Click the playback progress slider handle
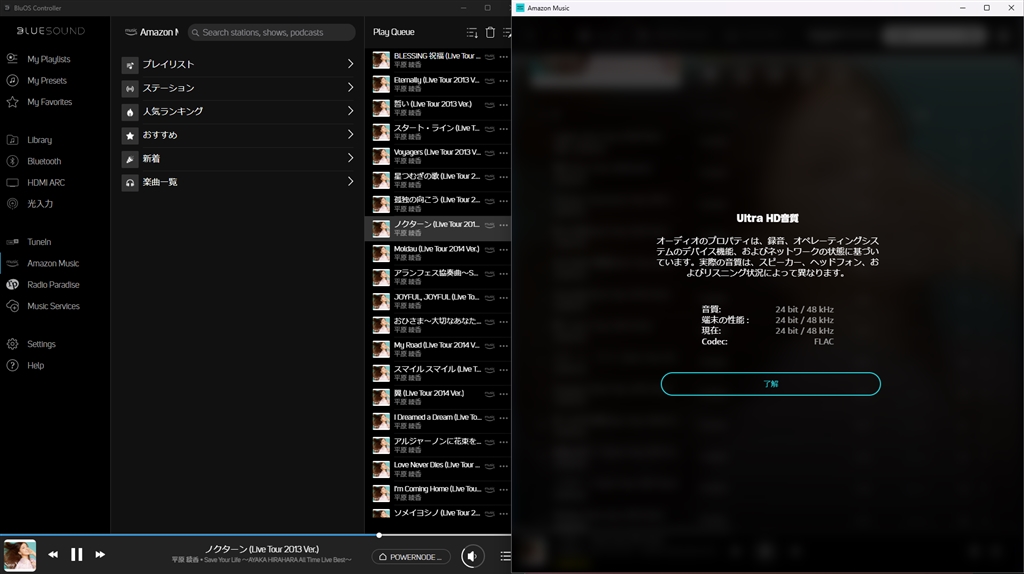1024x574 pixels. [x=379, y=535]
